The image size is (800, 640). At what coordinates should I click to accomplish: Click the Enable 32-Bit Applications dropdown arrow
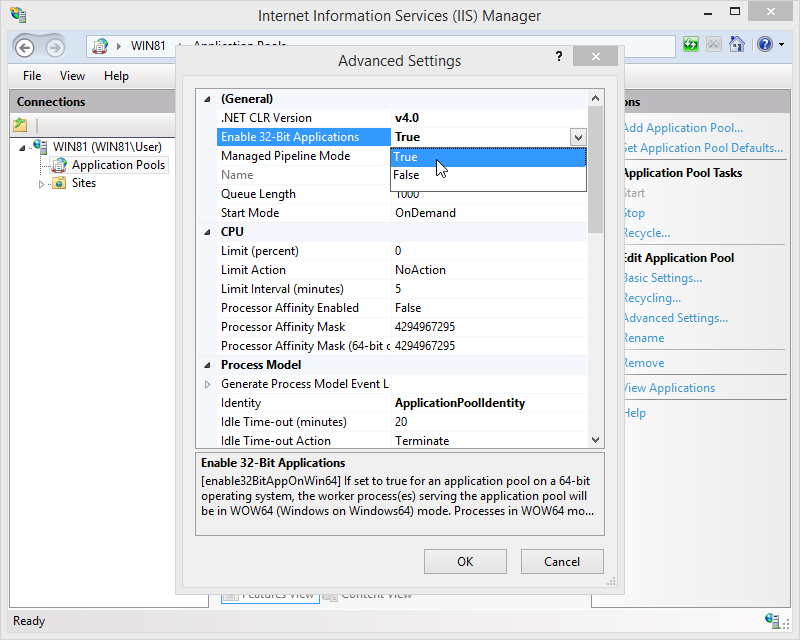[x=578, y=137]
